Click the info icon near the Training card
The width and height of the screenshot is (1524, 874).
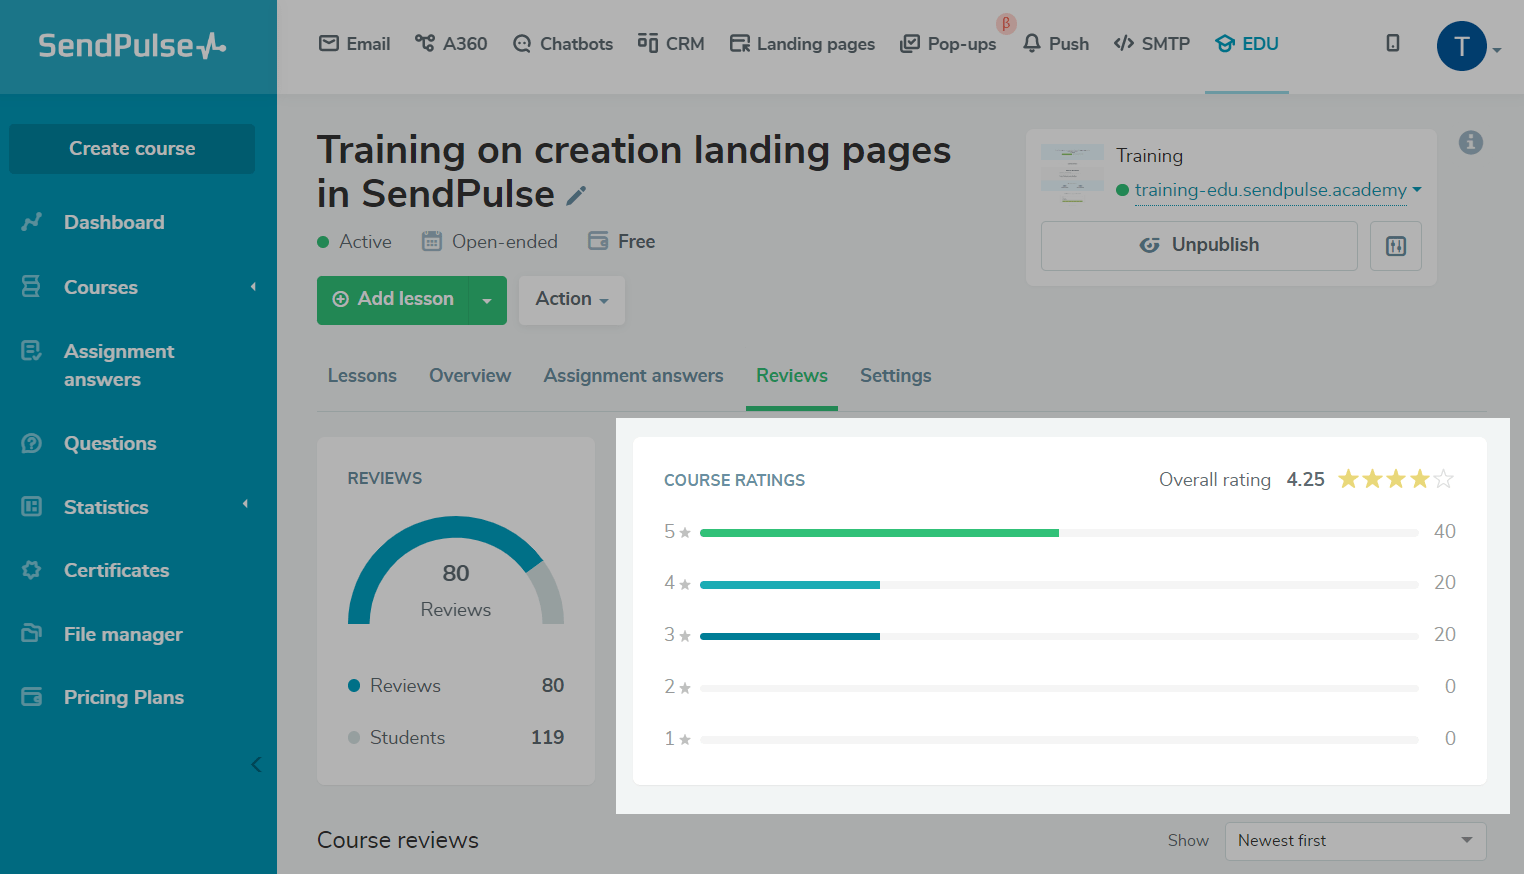pos(1471,142)
